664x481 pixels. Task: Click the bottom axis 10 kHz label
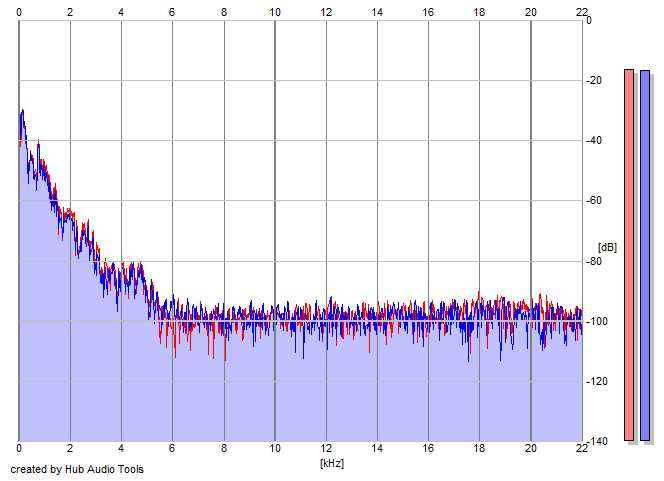(x=275, y=448)
